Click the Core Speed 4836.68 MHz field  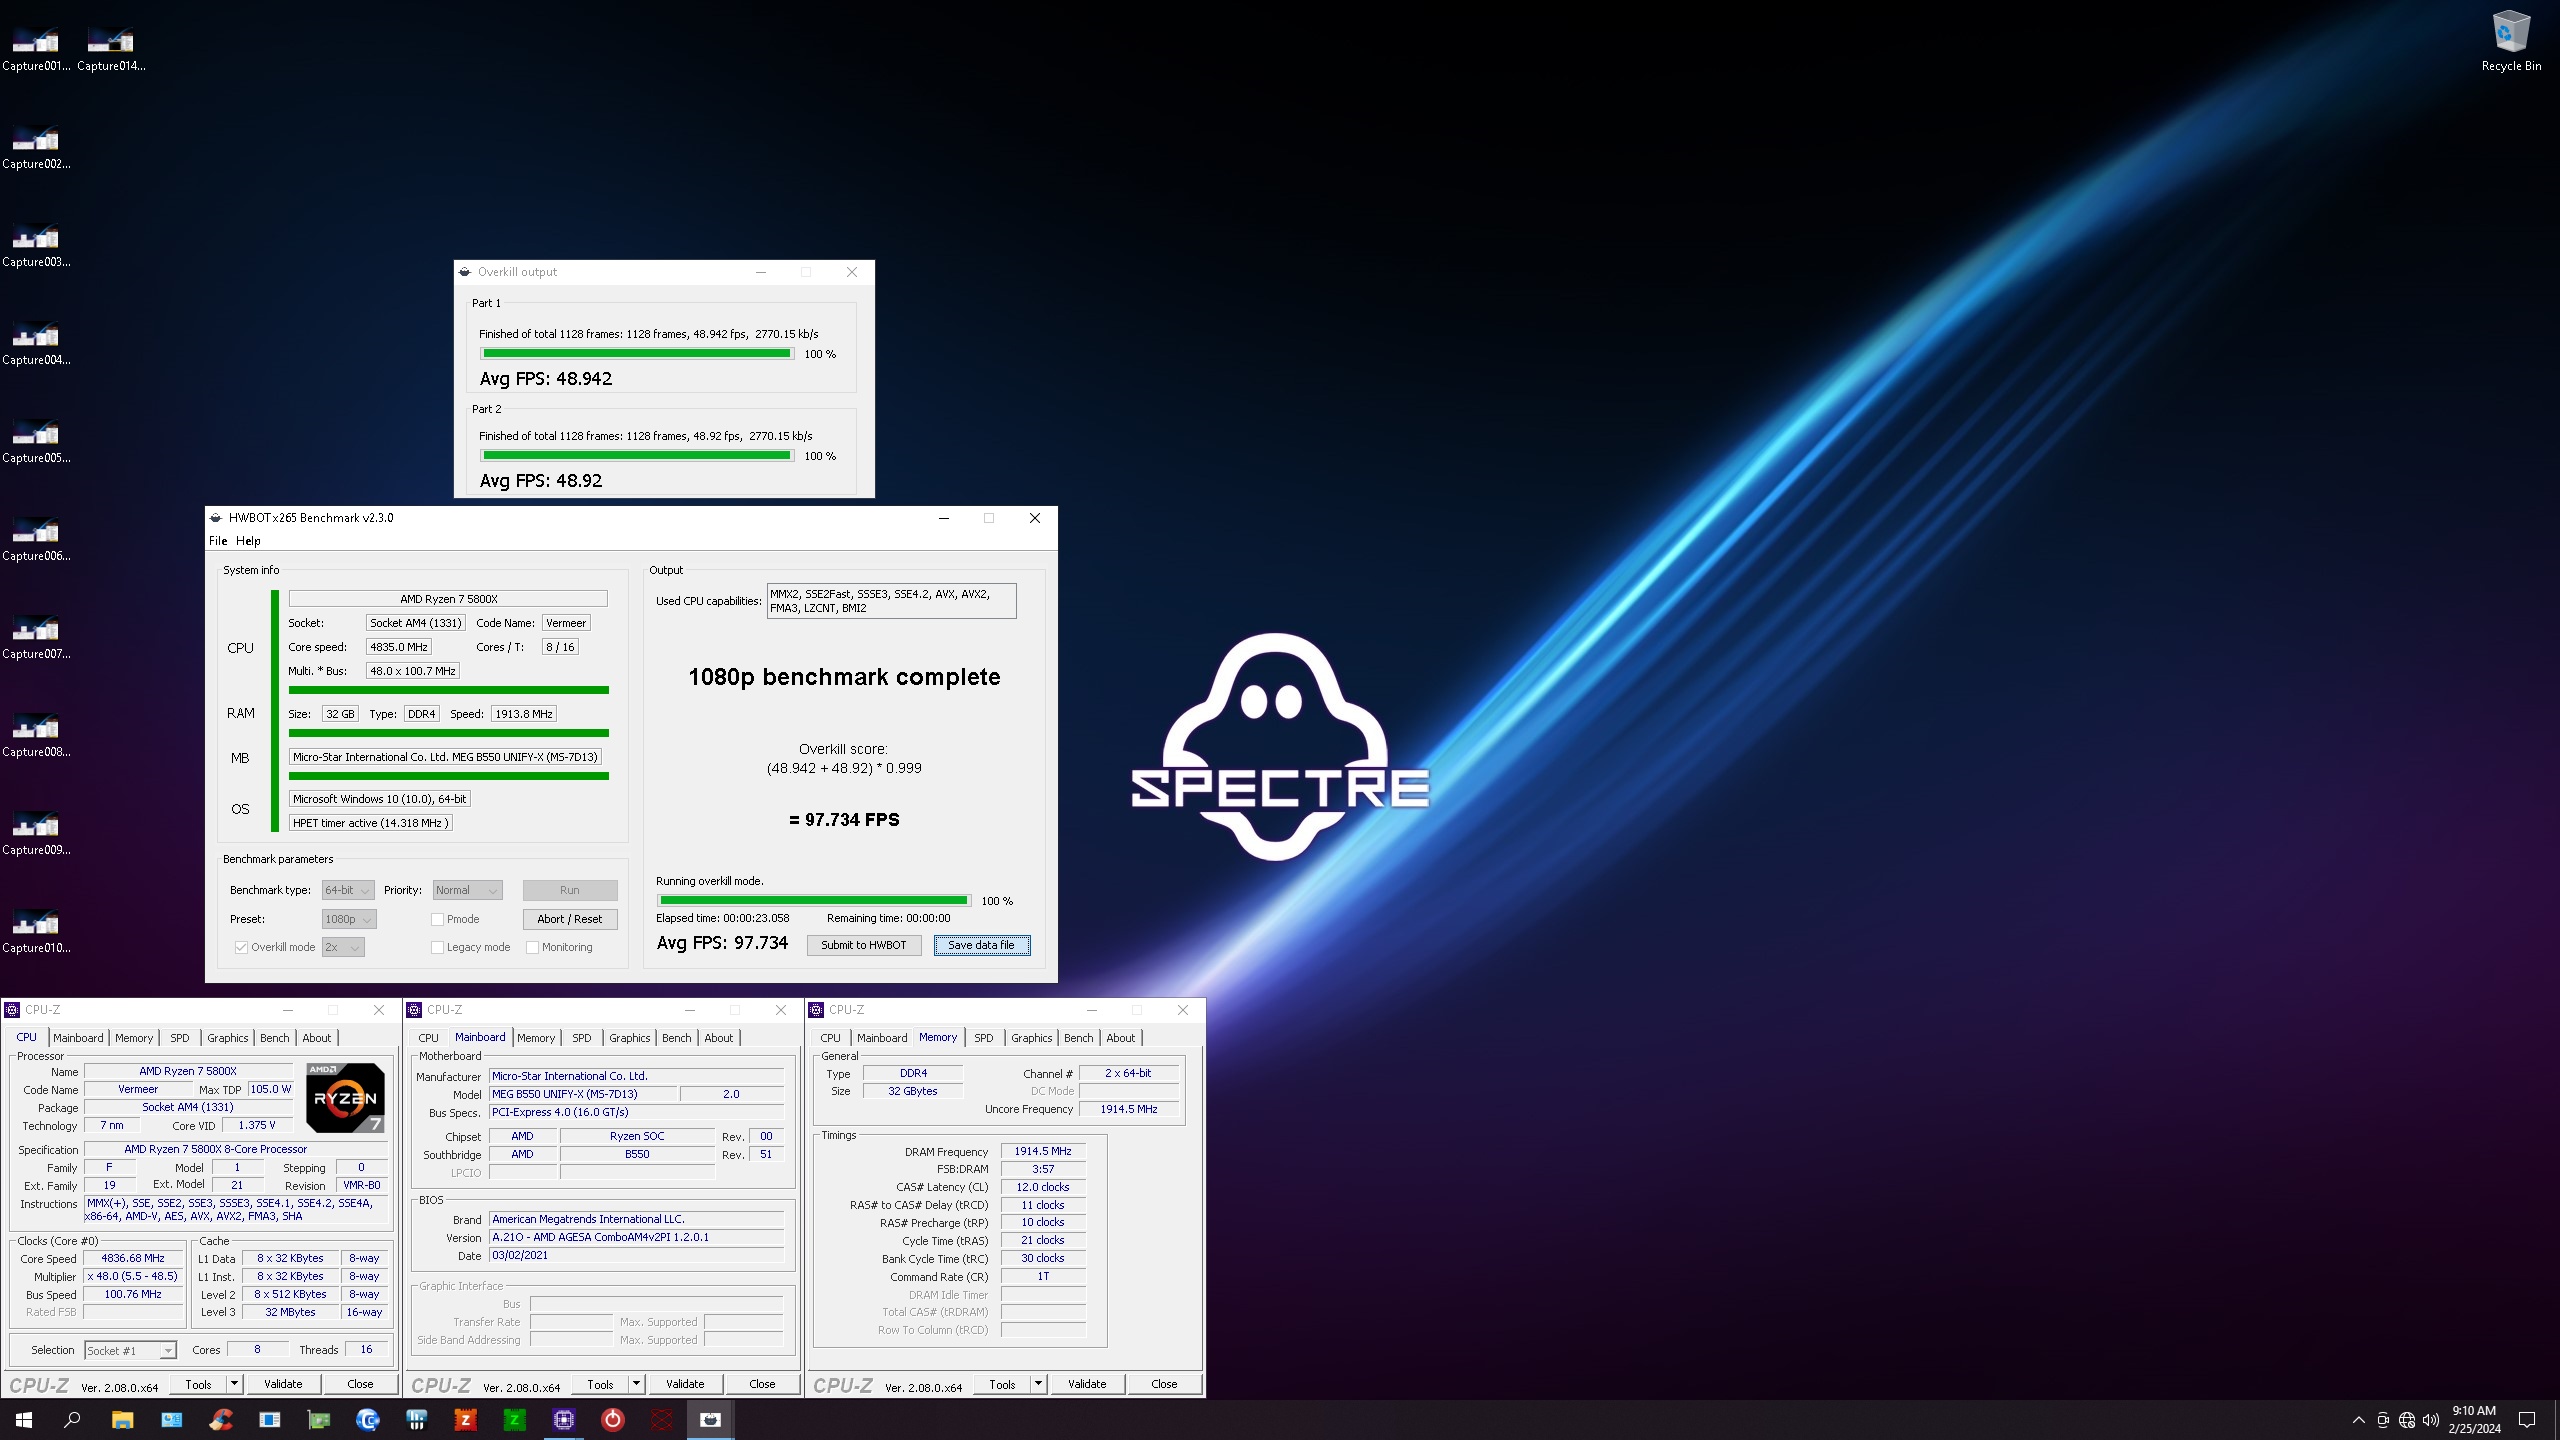pos(133,1258)
